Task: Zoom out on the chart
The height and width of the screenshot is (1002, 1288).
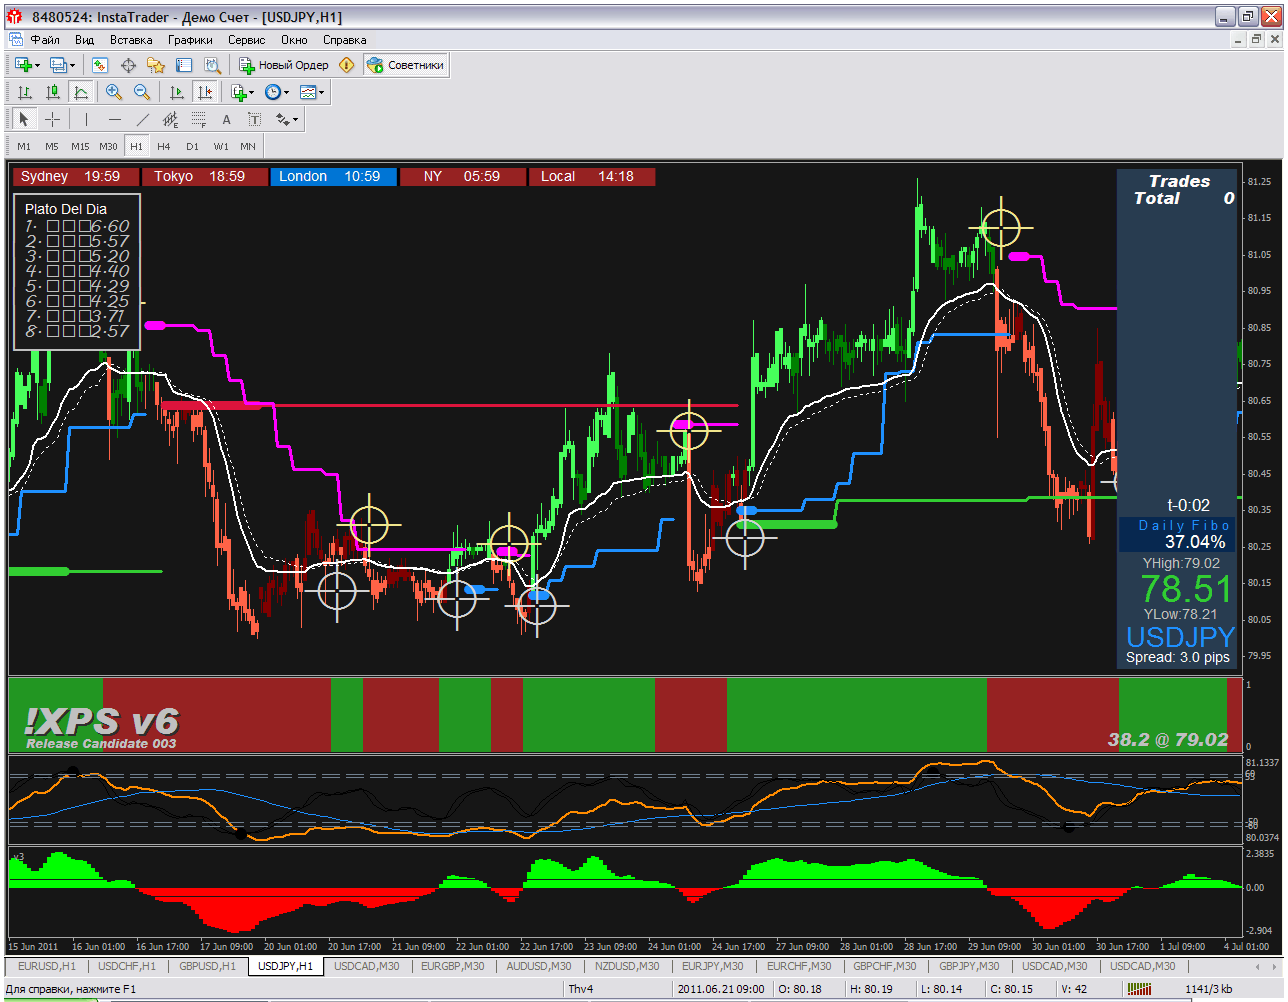Action: click(x=142, y=92)
